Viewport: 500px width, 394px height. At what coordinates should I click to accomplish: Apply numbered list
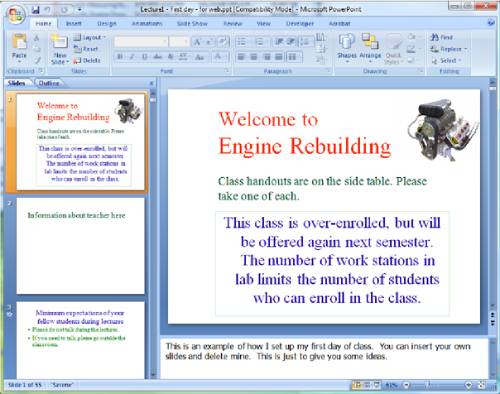tap(259, 42)
